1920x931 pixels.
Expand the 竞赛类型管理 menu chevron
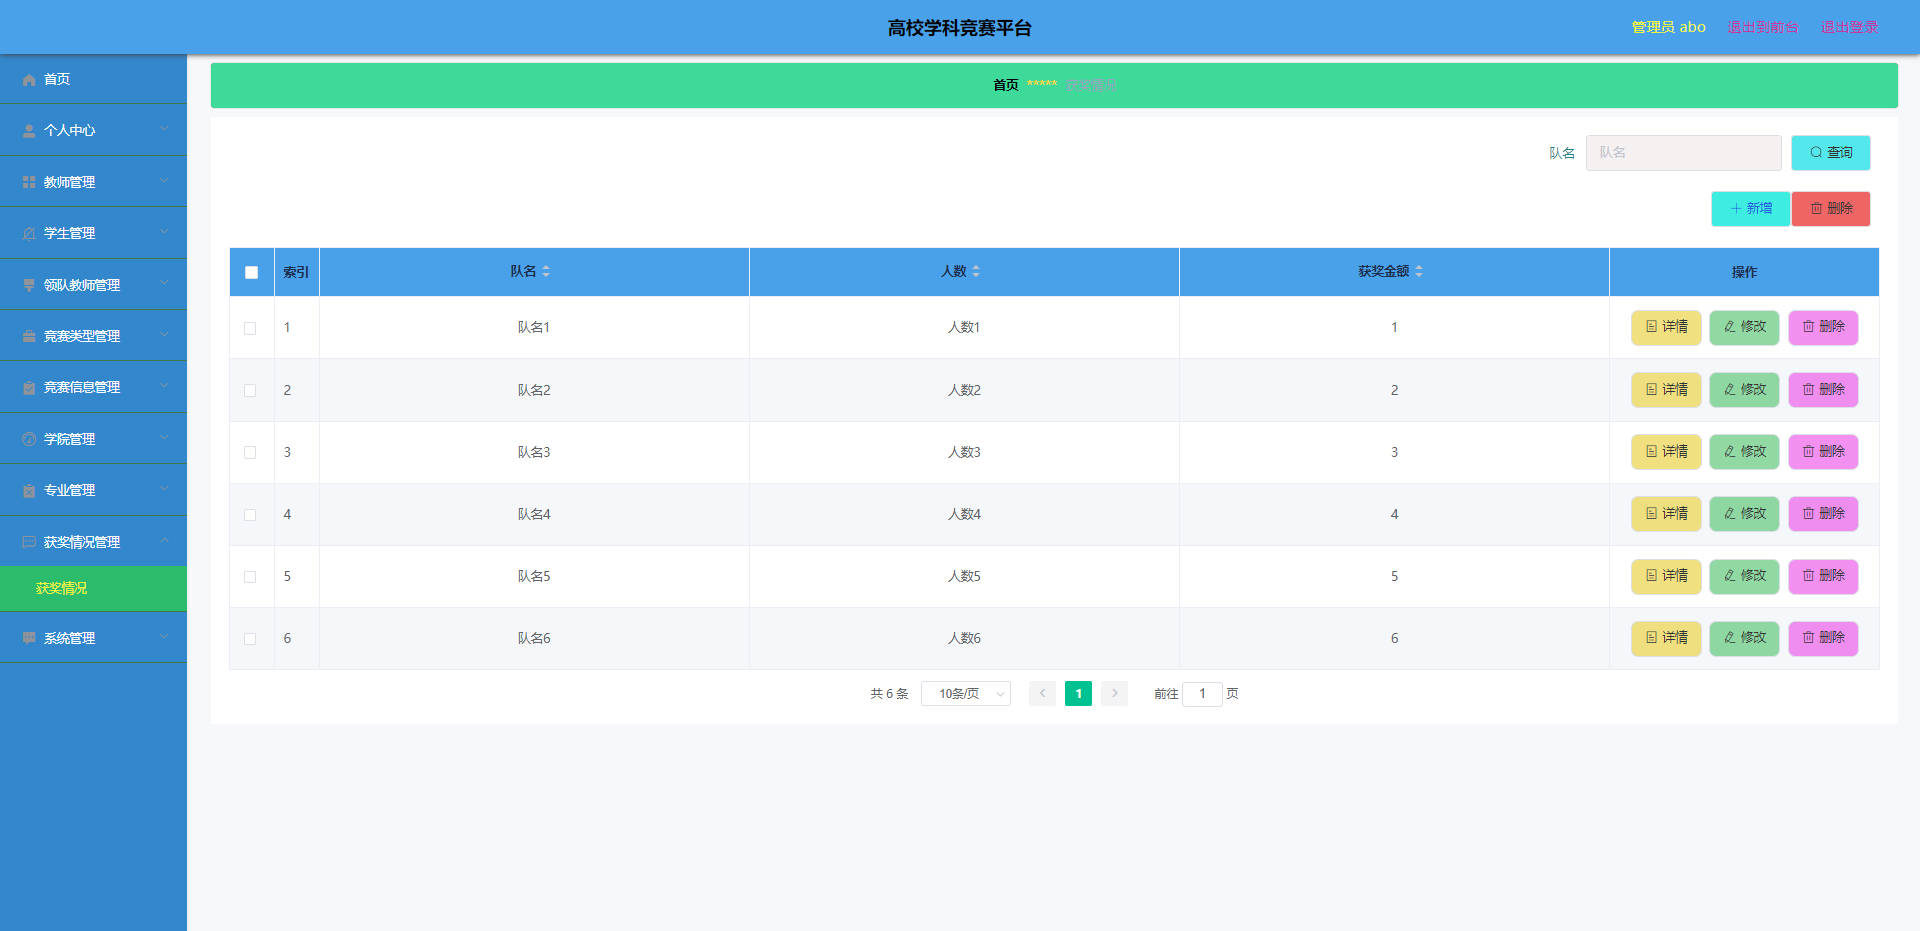click(x=164, y=335)
